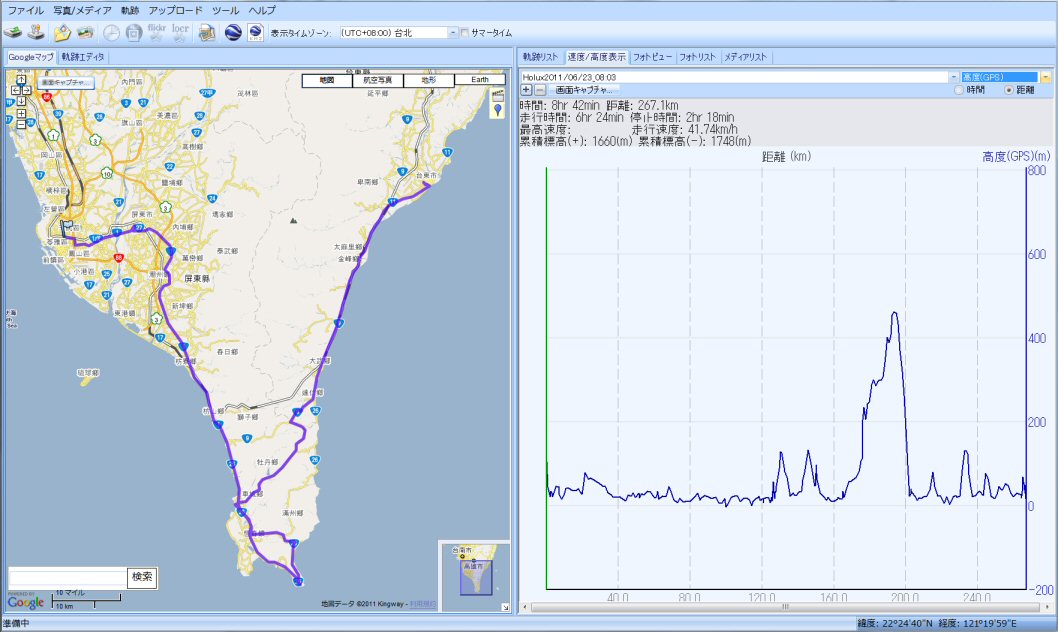The width and height of the screenshot is (1058, 632).
Task: Open the ヘルプ menu
Action: [x=262, y=10]
